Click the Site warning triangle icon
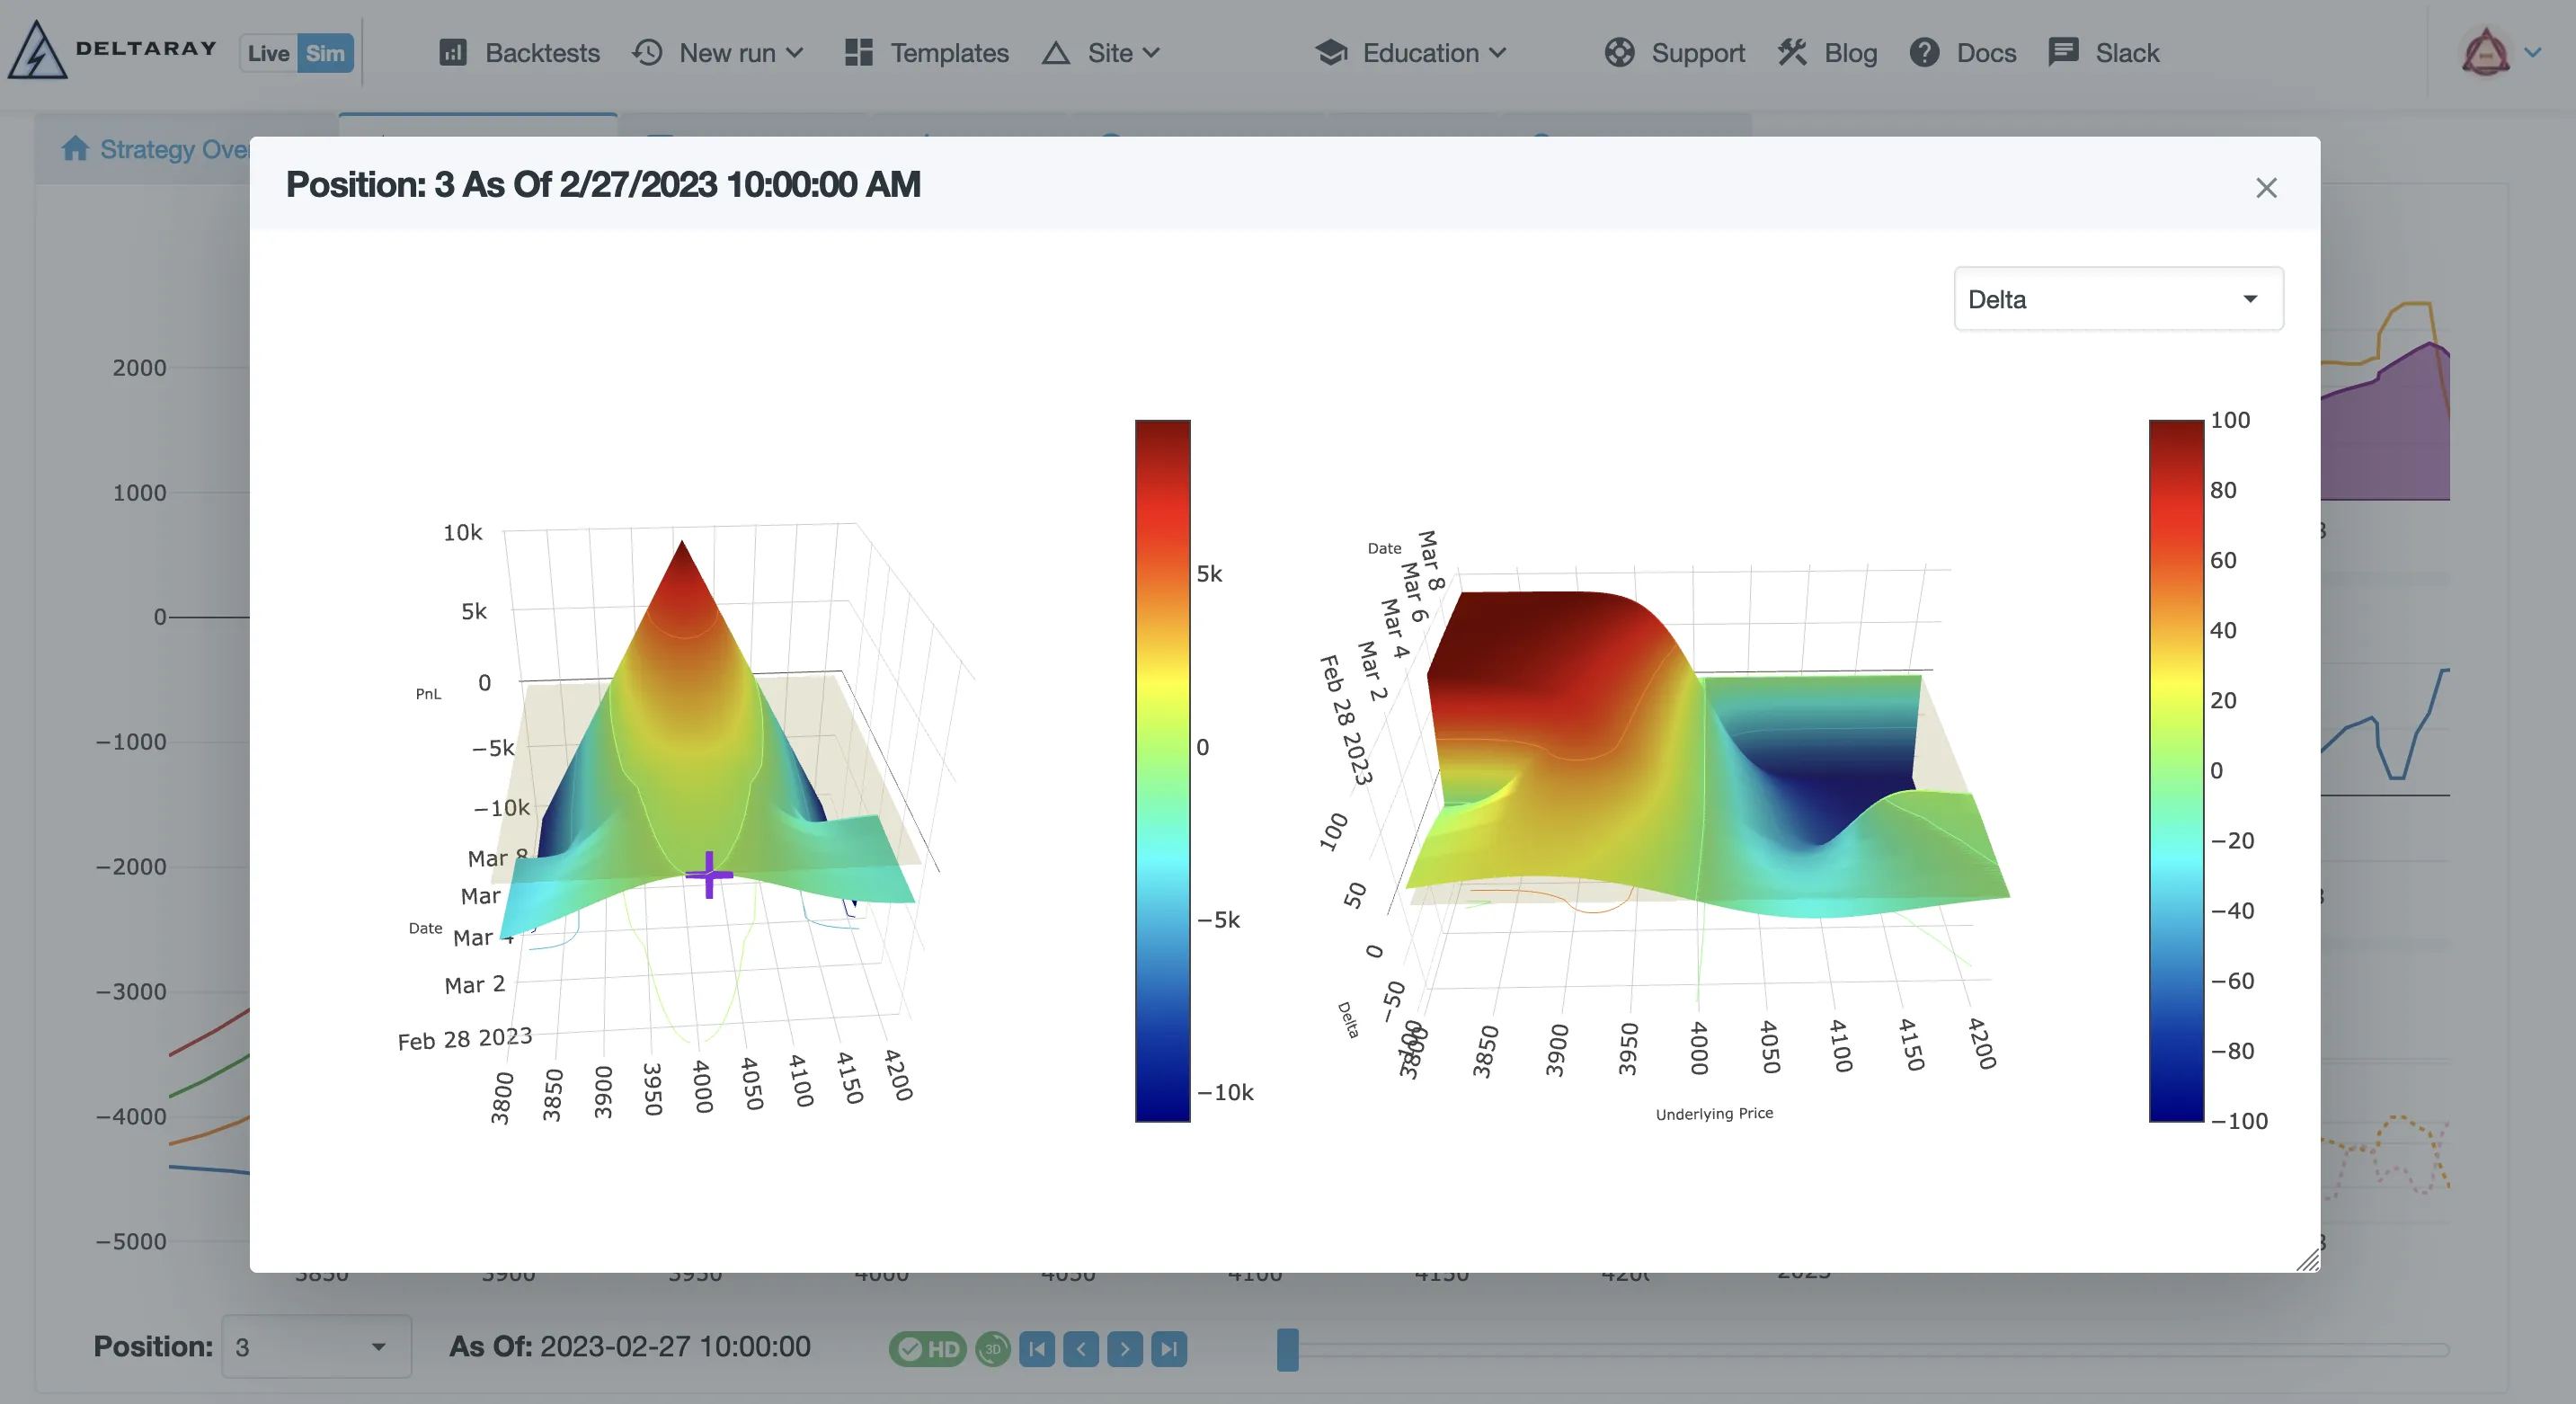This screenshot has width=2576, height=1404. tap(1057, 52)
